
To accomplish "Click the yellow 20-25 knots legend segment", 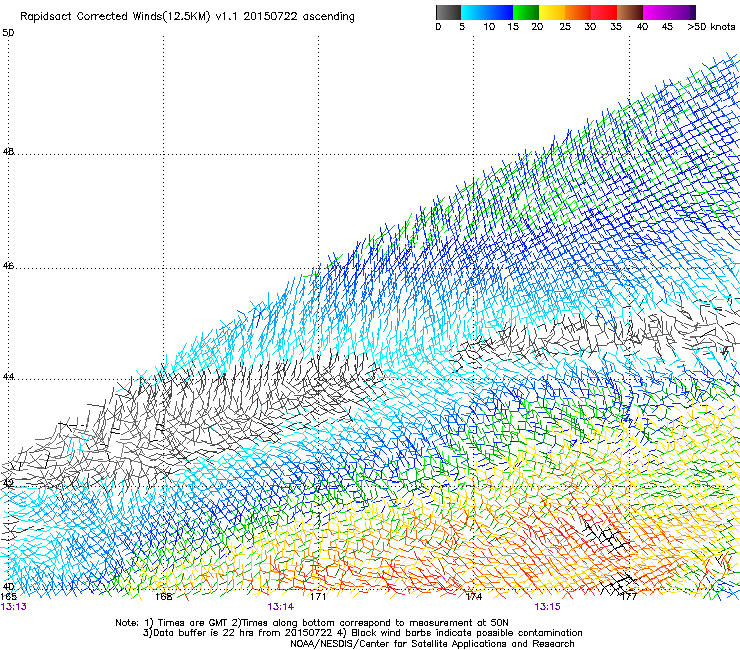I will (x=552, y=12).
